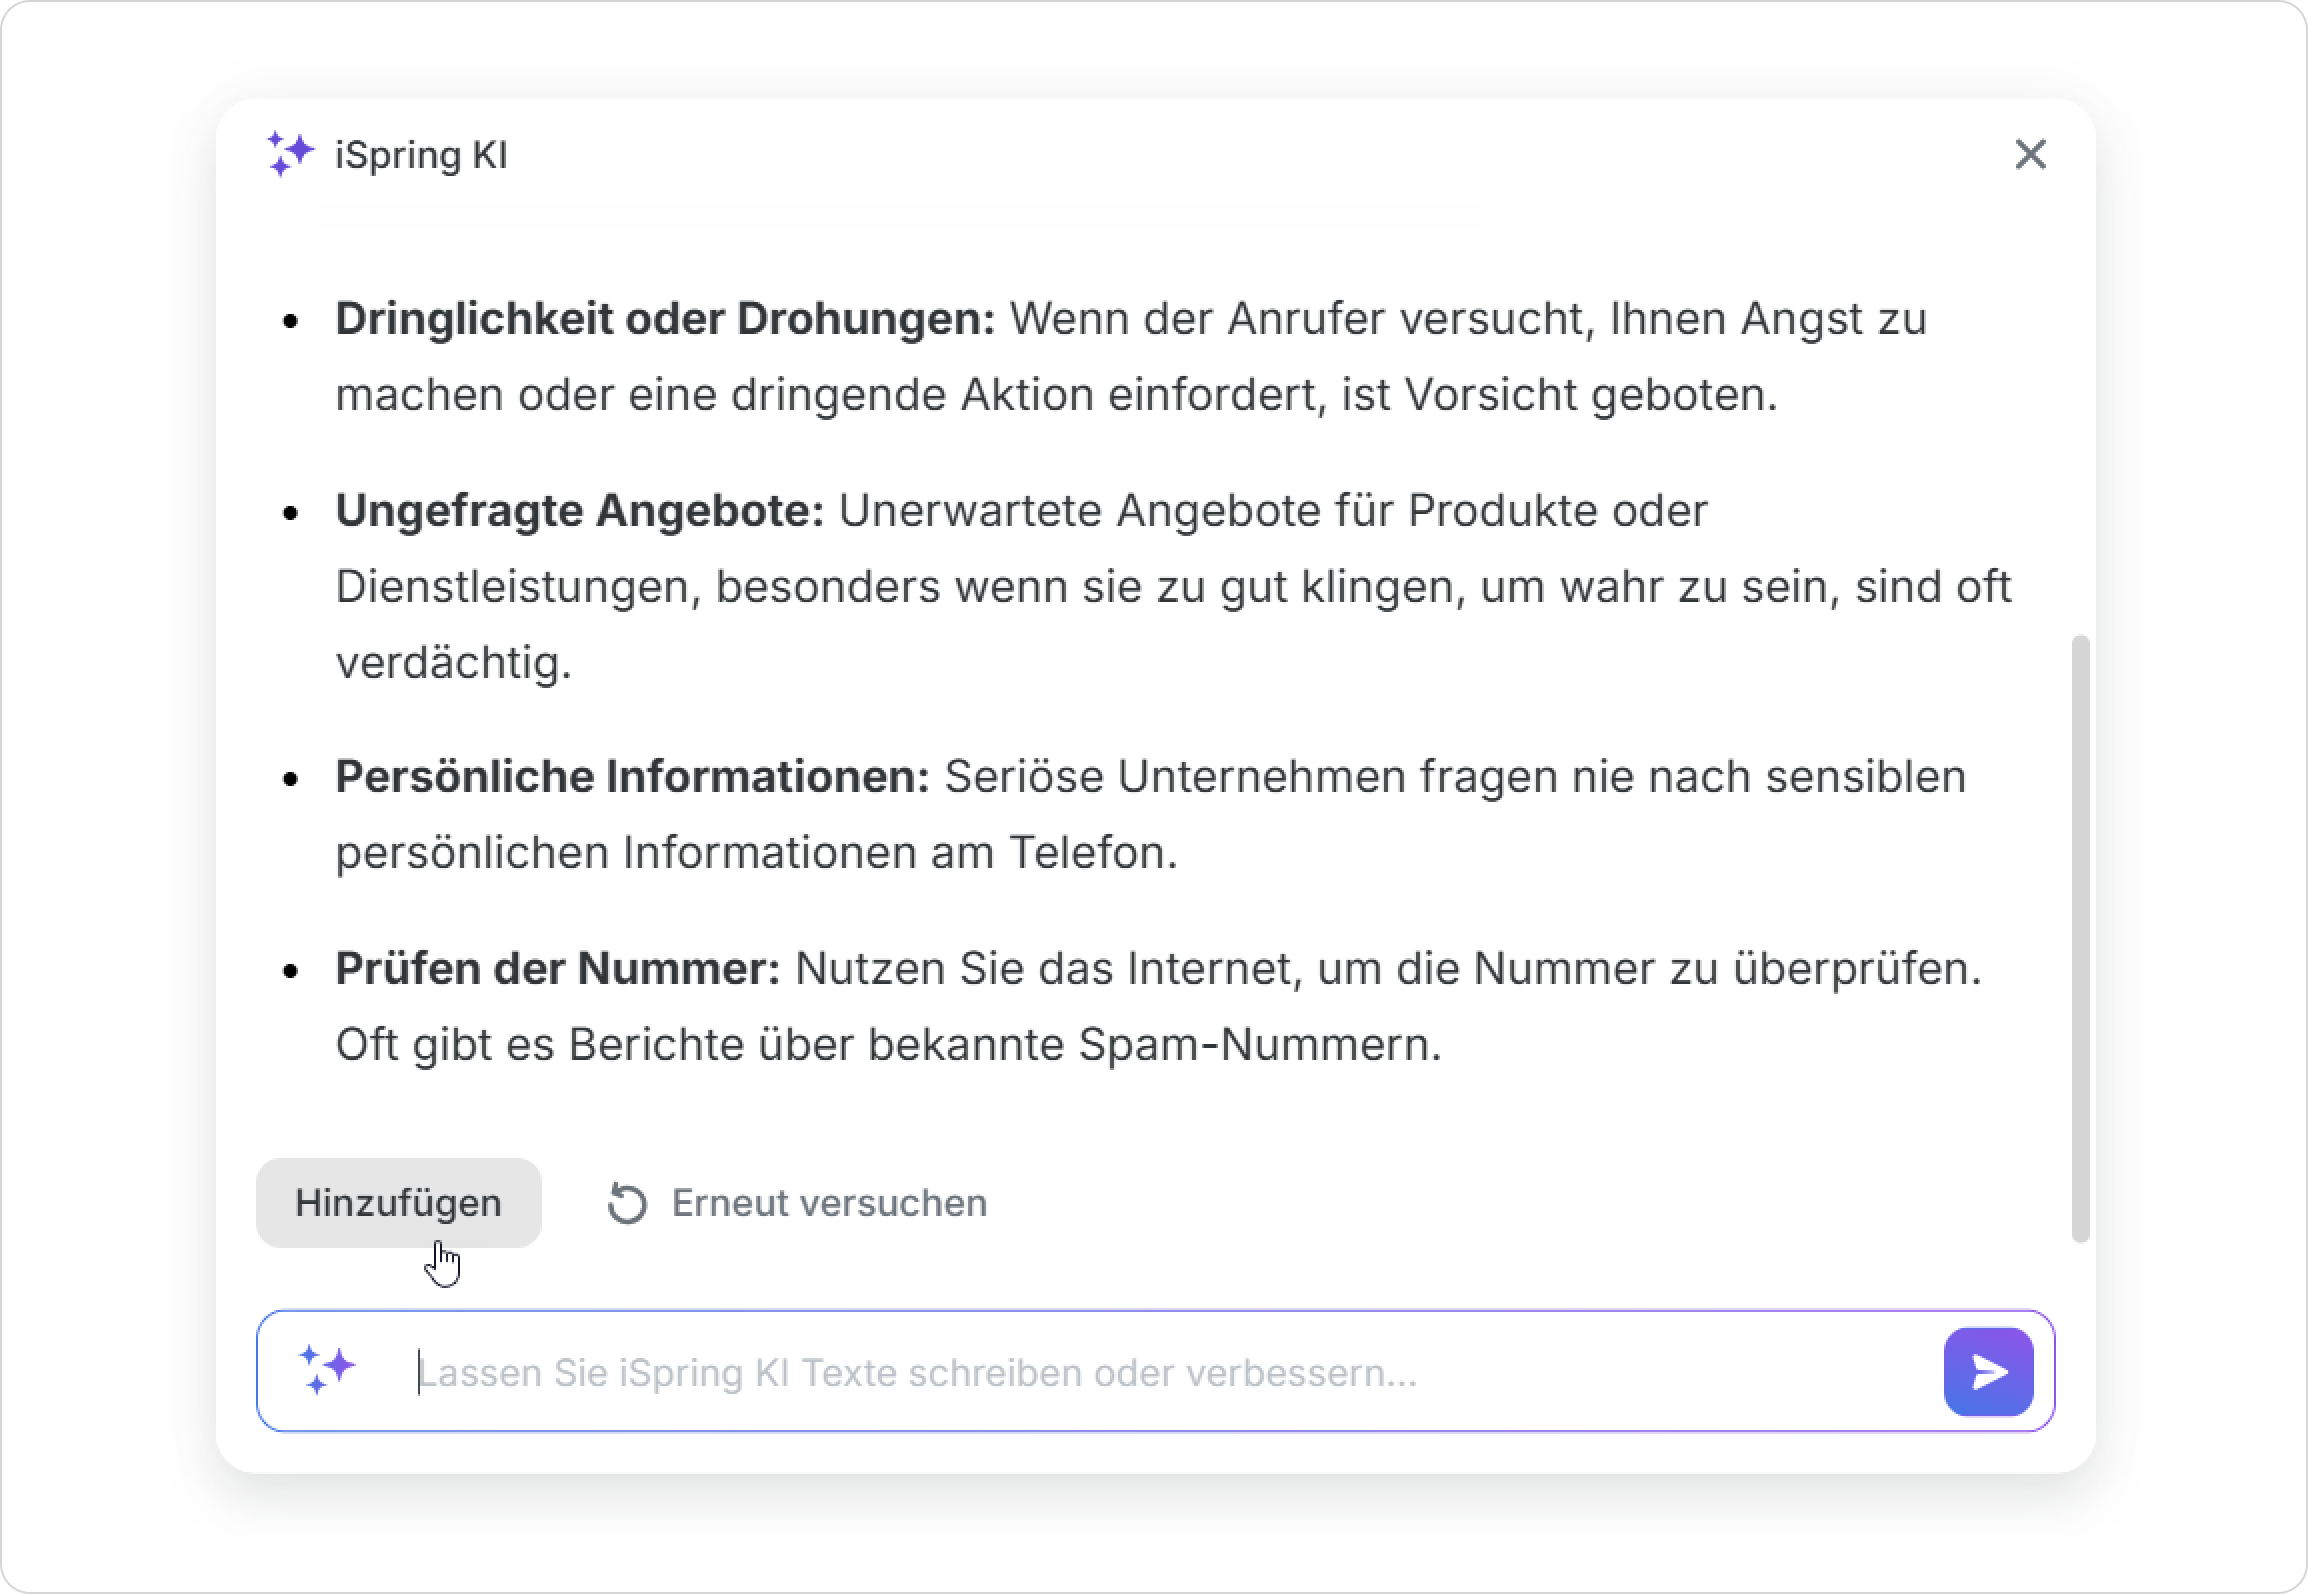This screenshot has height=1594, width=2308.
Task: Click the bold 'Dringlichkeit oder Drohungen:' heading
Action: (x=665, y=319)
